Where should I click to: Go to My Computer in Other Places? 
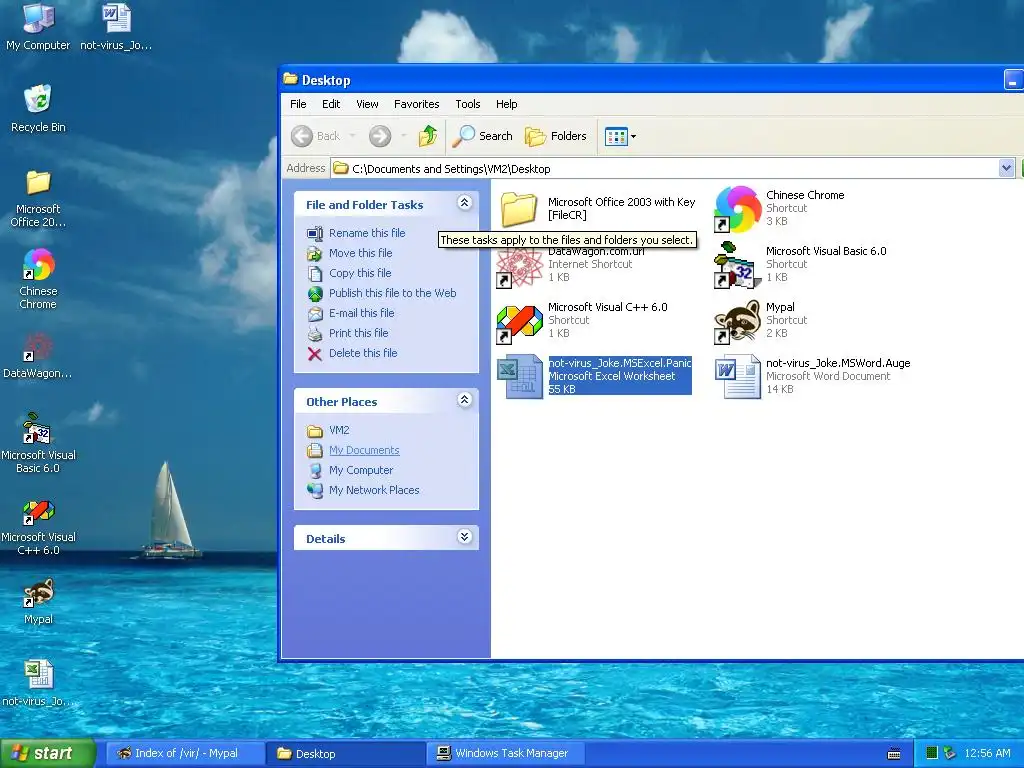tap(351, 470)
